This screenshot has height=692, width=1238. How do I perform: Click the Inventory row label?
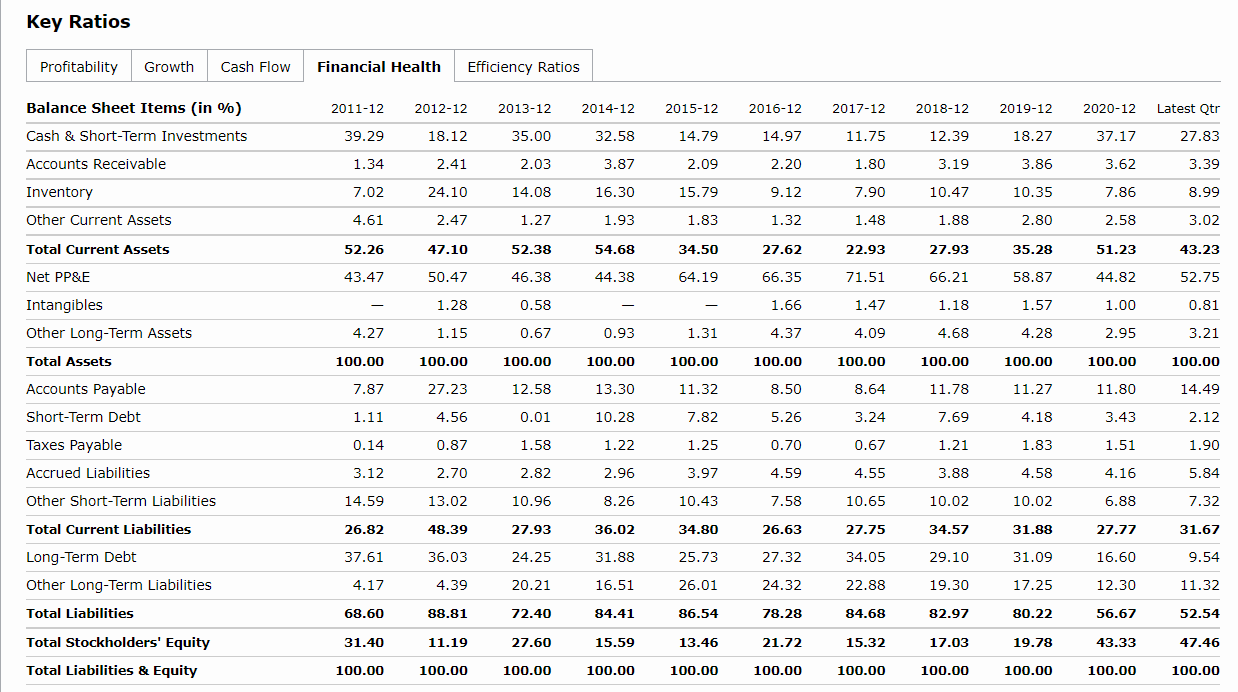(x=59, y=192)
